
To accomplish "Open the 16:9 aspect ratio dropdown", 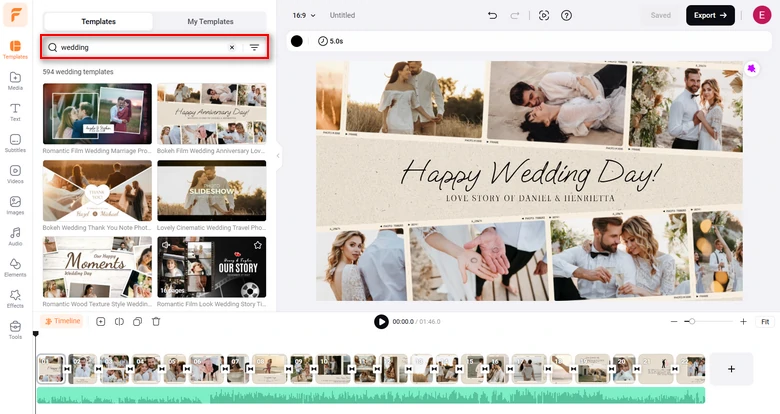I will tap(304, 15).
